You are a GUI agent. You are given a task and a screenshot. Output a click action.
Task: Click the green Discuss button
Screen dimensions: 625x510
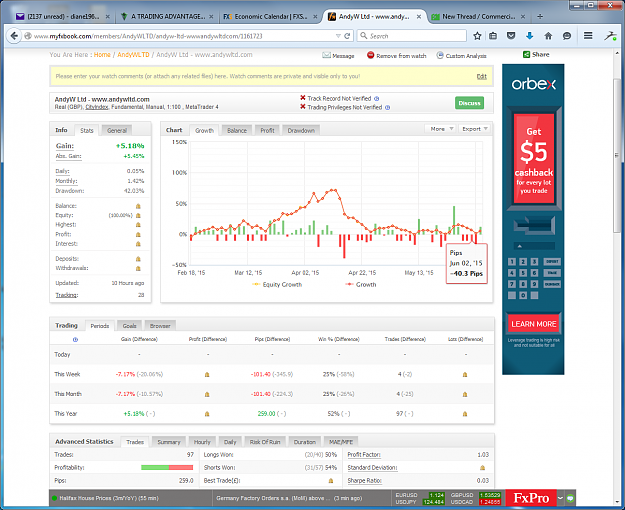tap(469, 103)
